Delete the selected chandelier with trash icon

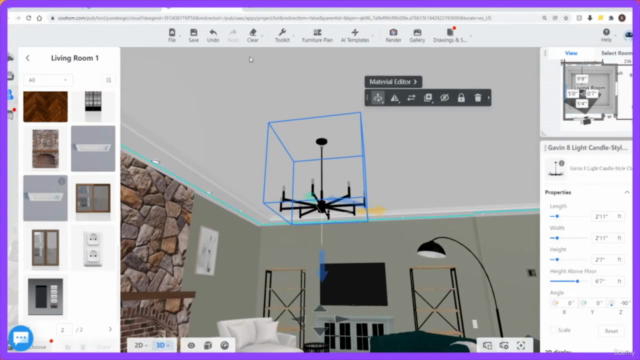click(478, 98)
